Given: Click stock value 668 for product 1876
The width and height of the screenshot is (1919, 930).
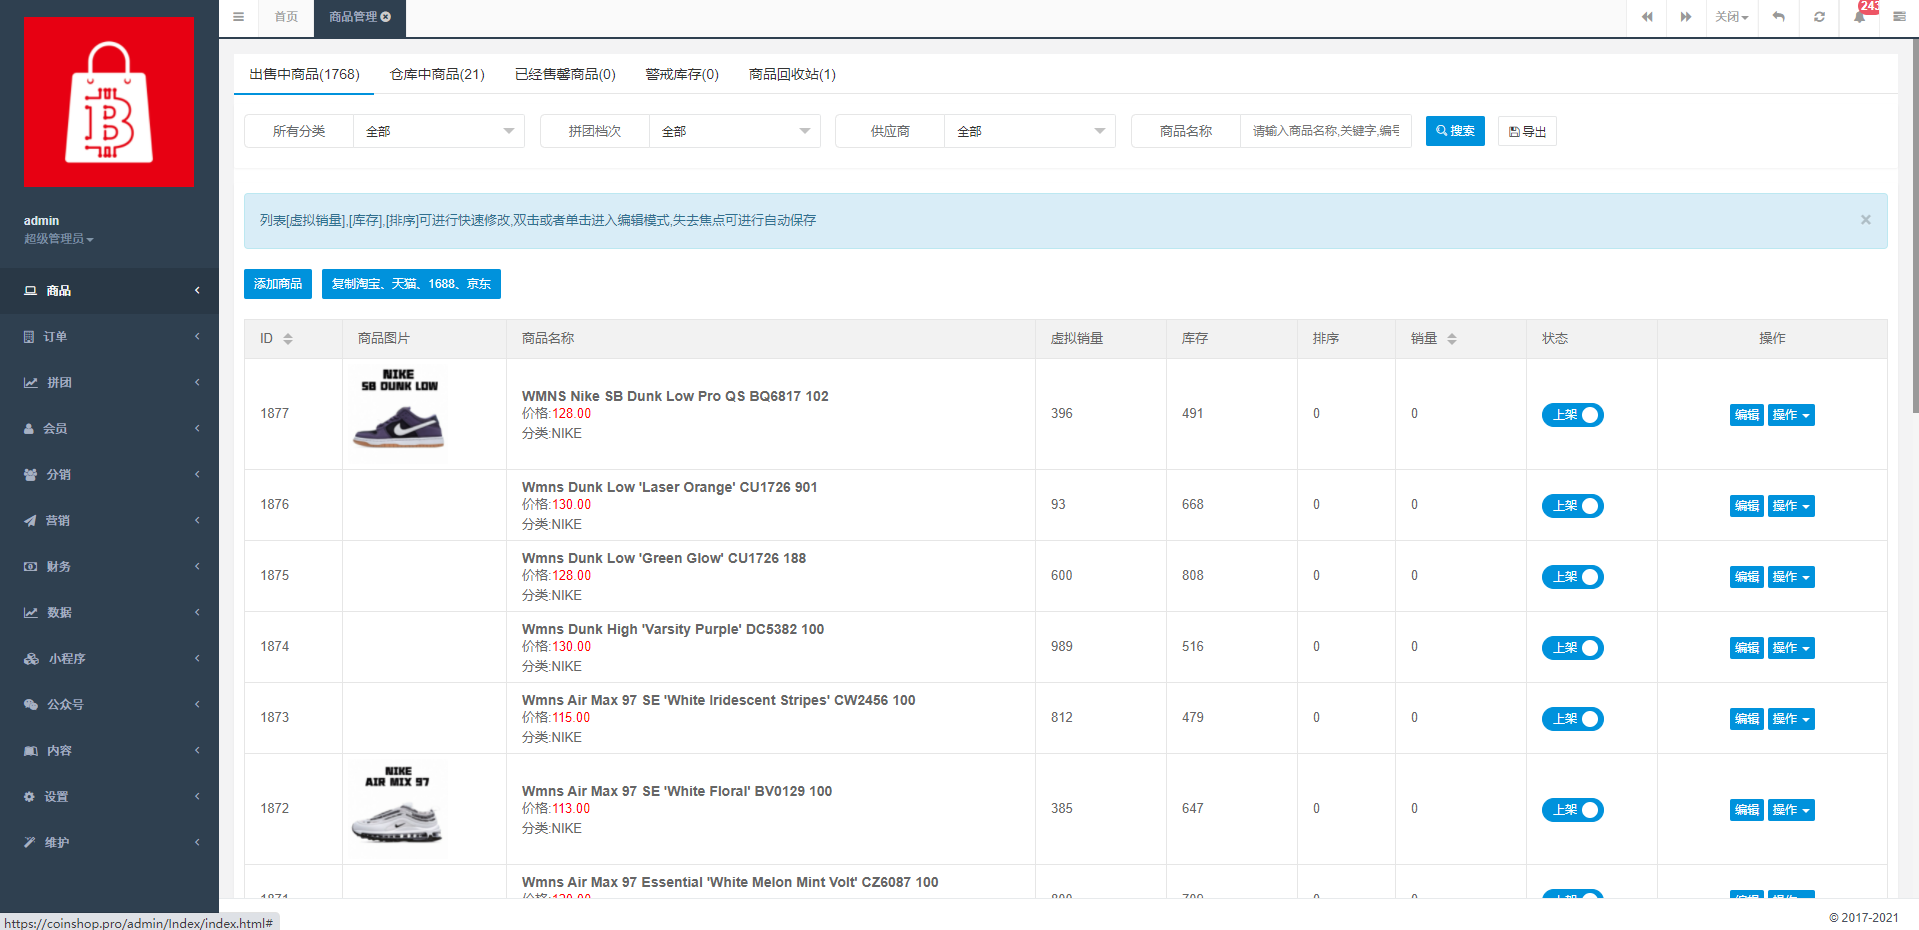Looking at the screenshot, I should coord(1193,505).
